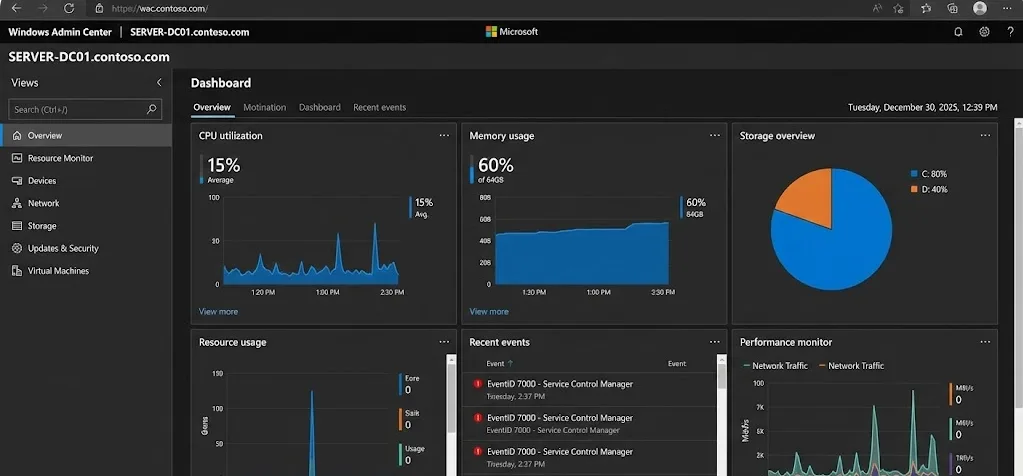Open Storage overview card options menu

tap(985, 136)
